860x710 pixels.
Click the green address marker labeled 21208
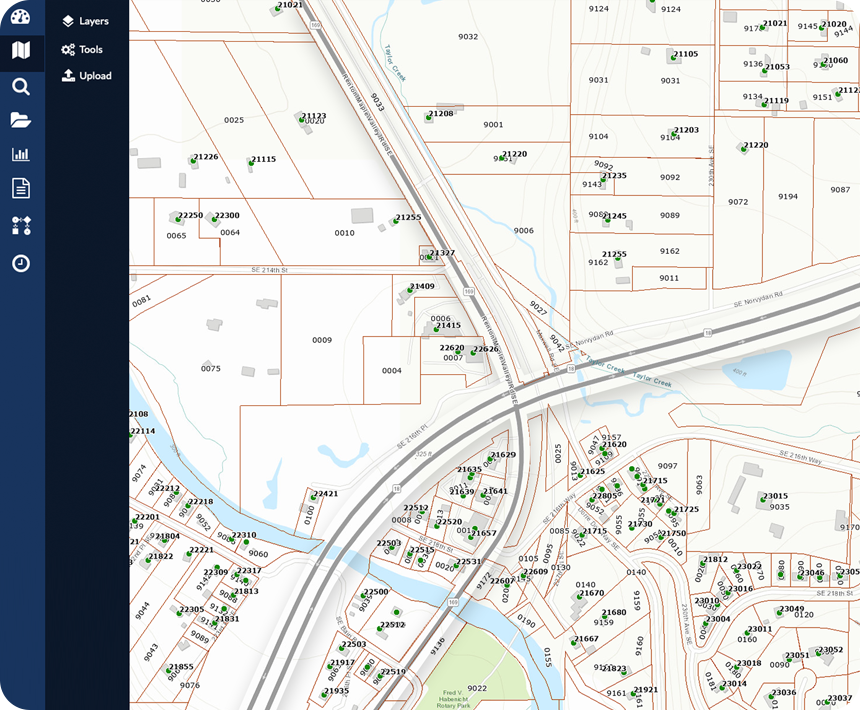pyautogui.click(x=429, y=118)
